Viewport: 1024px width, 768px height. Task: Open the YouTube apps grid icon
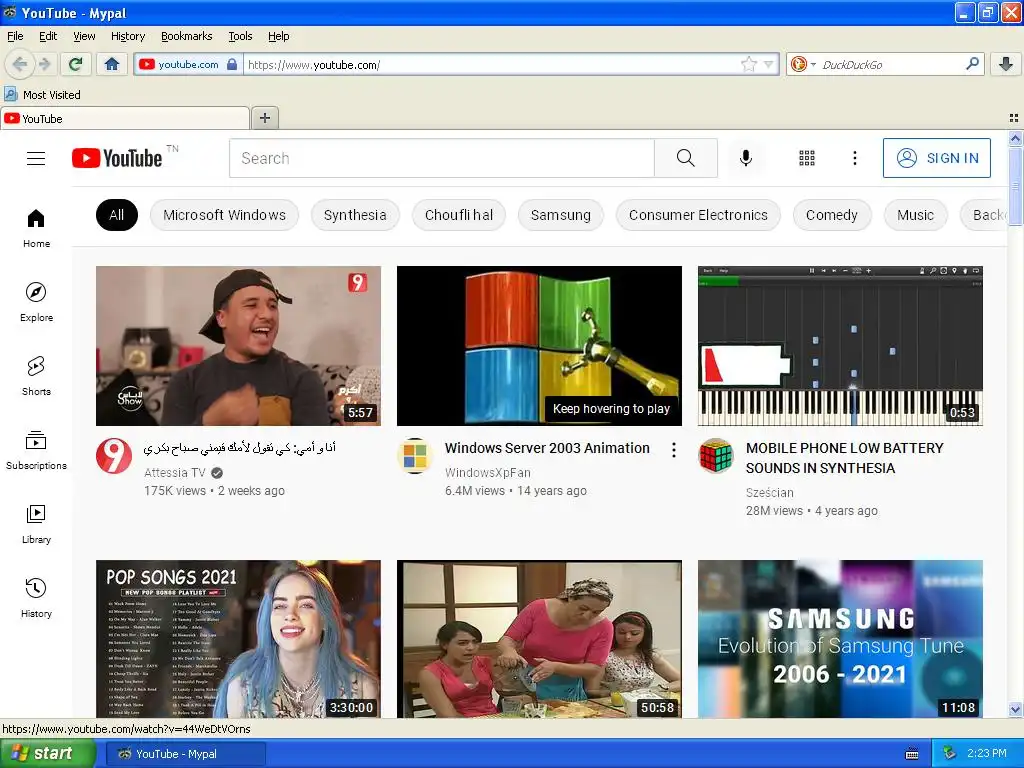(x=807, y=158)
